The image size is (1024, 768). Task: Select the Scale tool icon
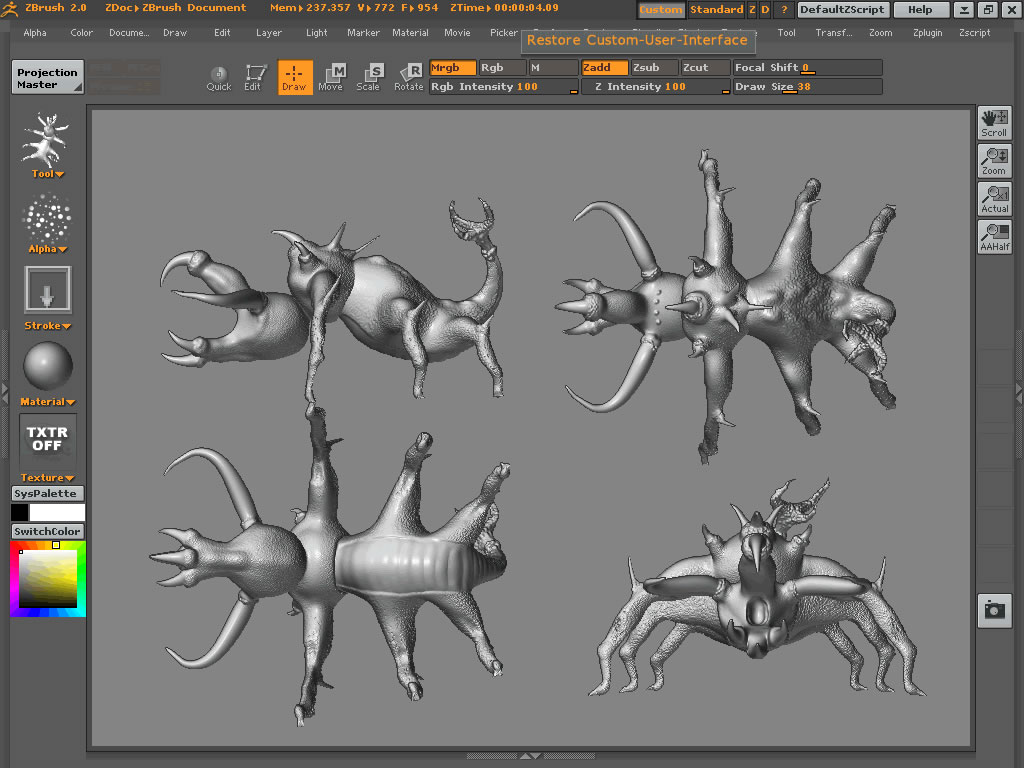pyautogui.click(x=369, y=76)
